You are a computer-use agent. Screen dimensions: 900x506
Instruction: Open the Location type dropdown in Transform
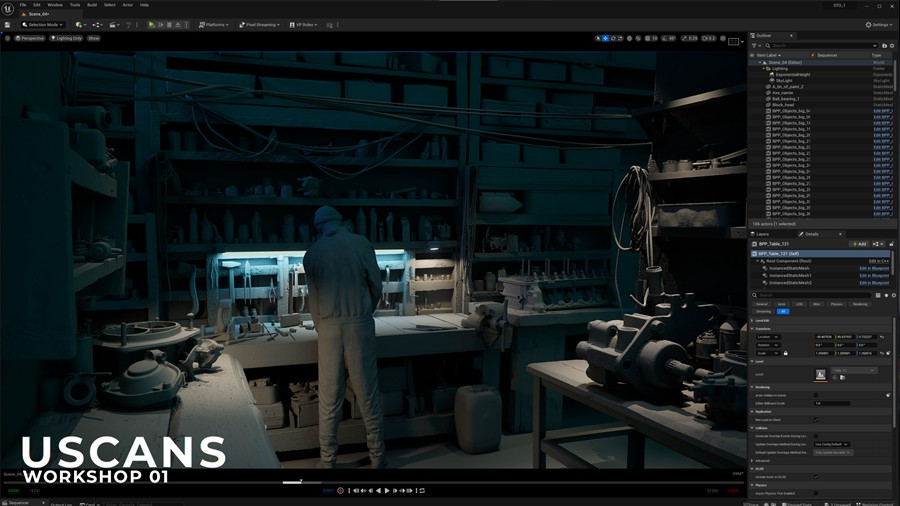click(768, 337)
